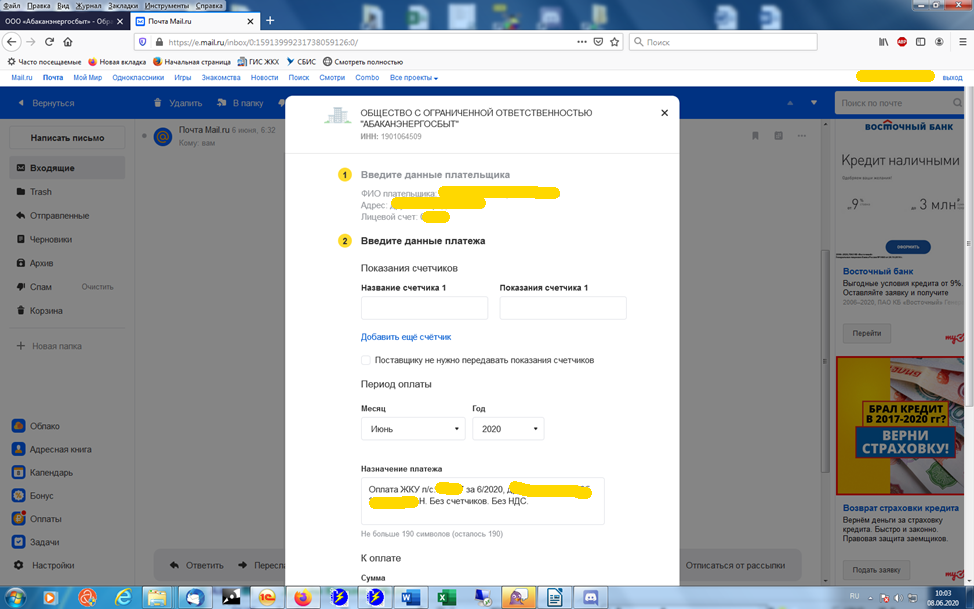This screenshot has height=609, width=974.
Task: Open page actions three-dot menu in address bar
Action: 581,42
